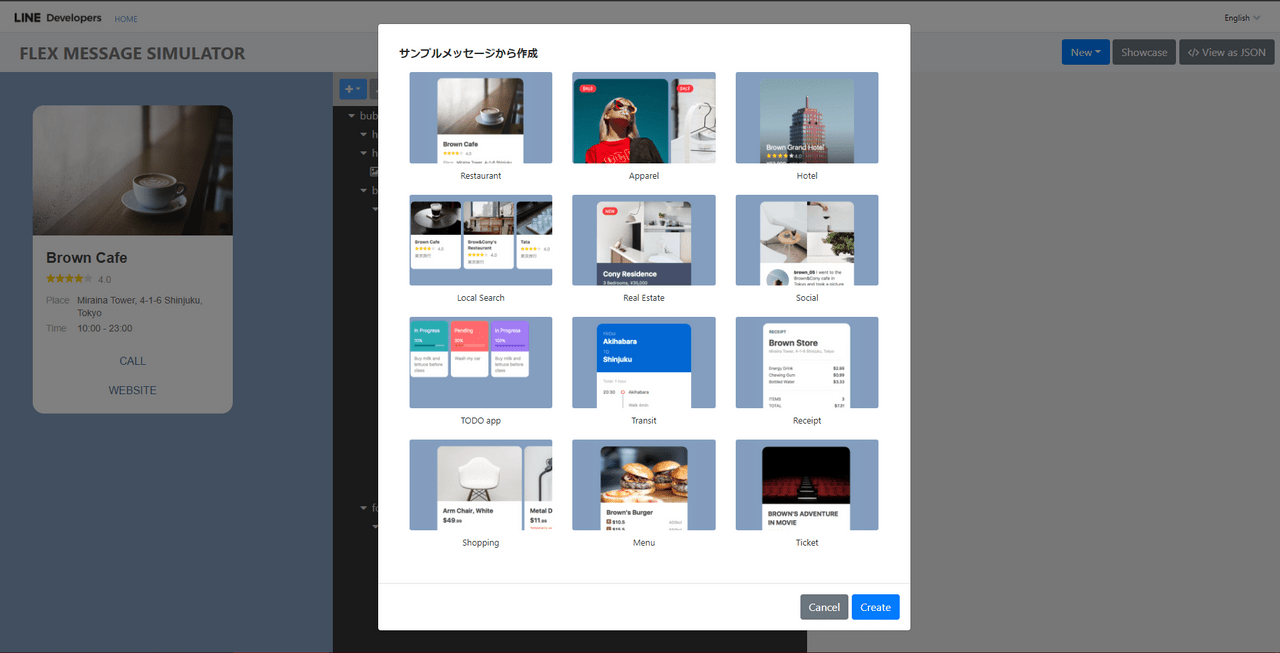
Task: Select the Shopping sample thumbnail
Action: 481,485
